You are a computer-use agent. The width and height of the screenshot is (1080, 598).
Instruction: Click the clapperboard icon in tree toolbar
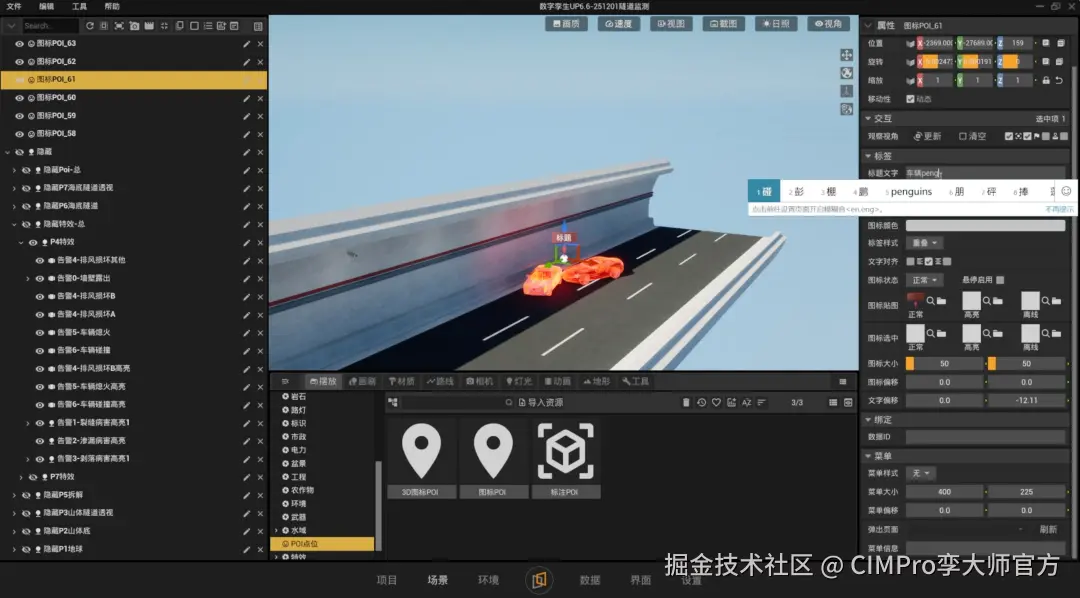pyautogui.click(x=149, y=26)
